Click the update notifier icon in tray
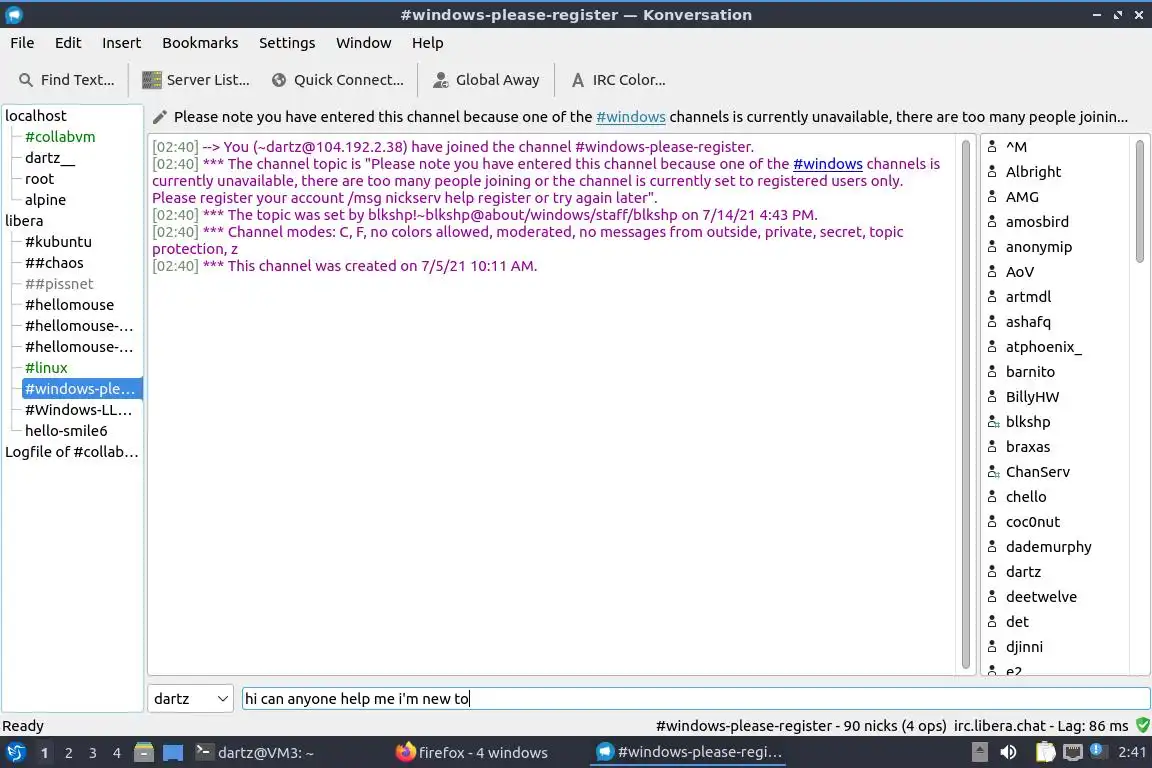The height and width of the screenshot is (768, 1152). pyautogui.click(x=1097, y=750)
